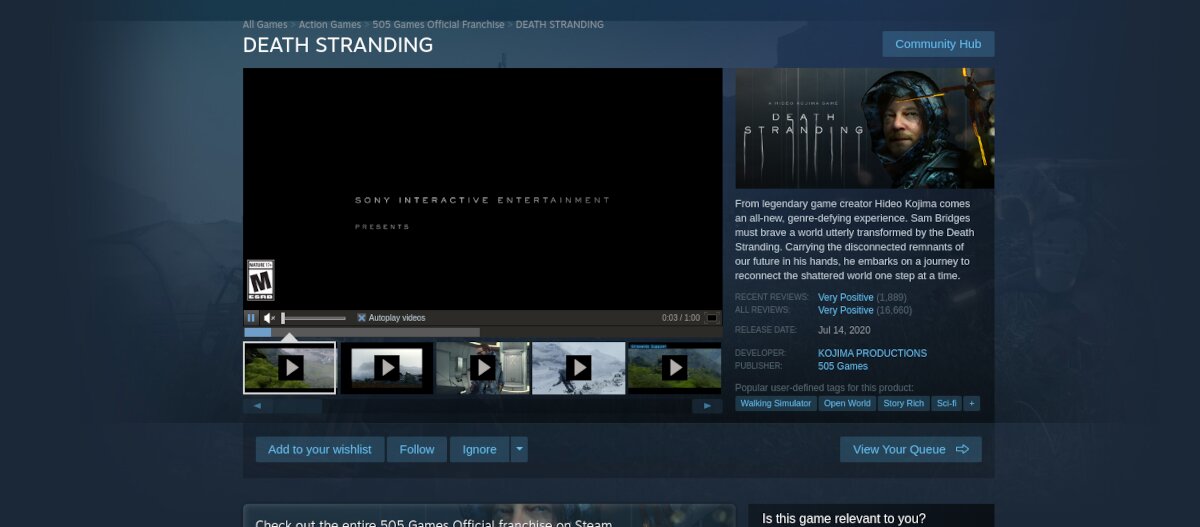This screenshot has height=527, width=1200.
Task: Adjust the video volume slider
Action: 314,318
